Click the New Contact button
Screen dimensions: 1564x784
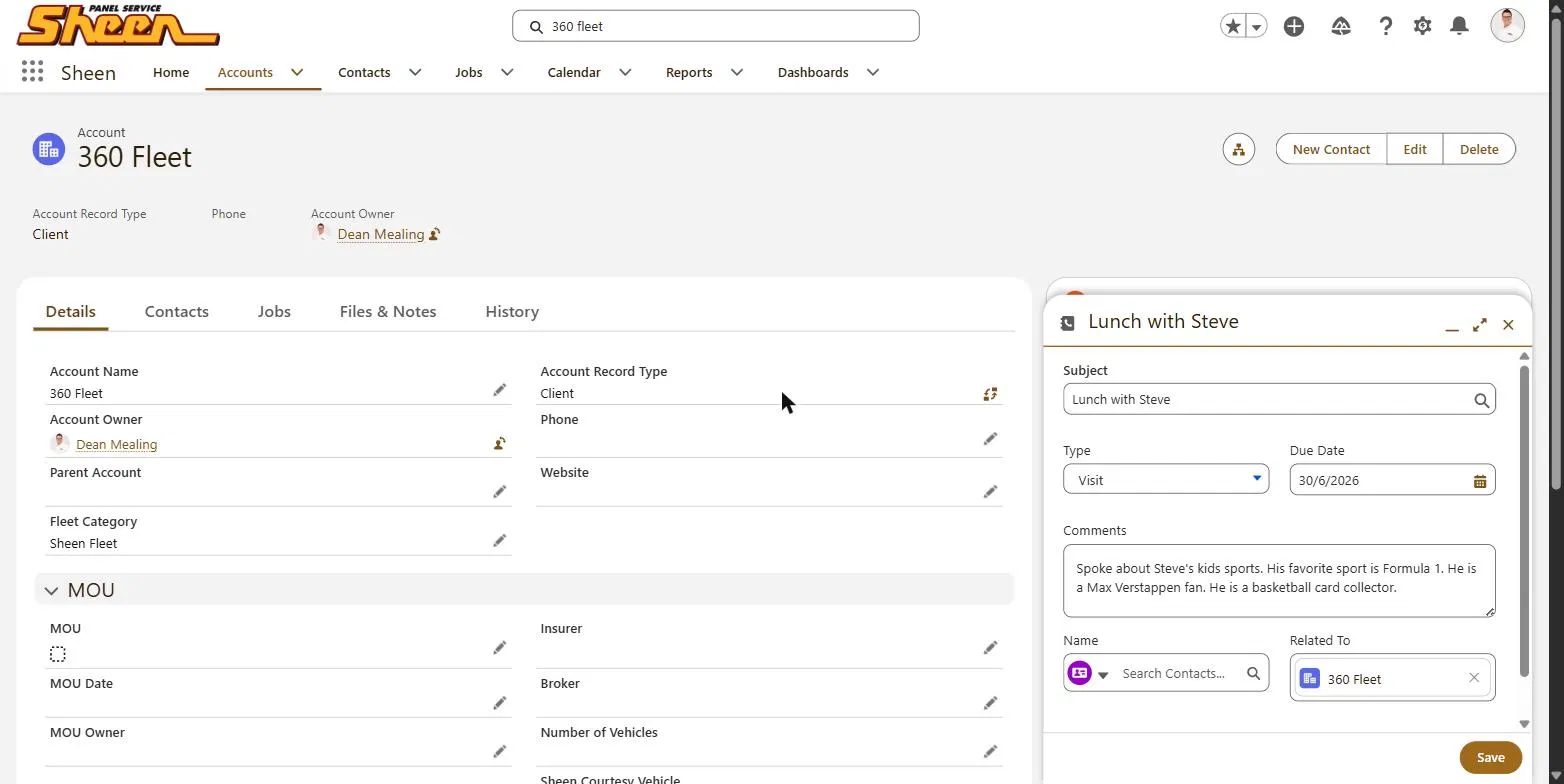[x=1331, y=149]
